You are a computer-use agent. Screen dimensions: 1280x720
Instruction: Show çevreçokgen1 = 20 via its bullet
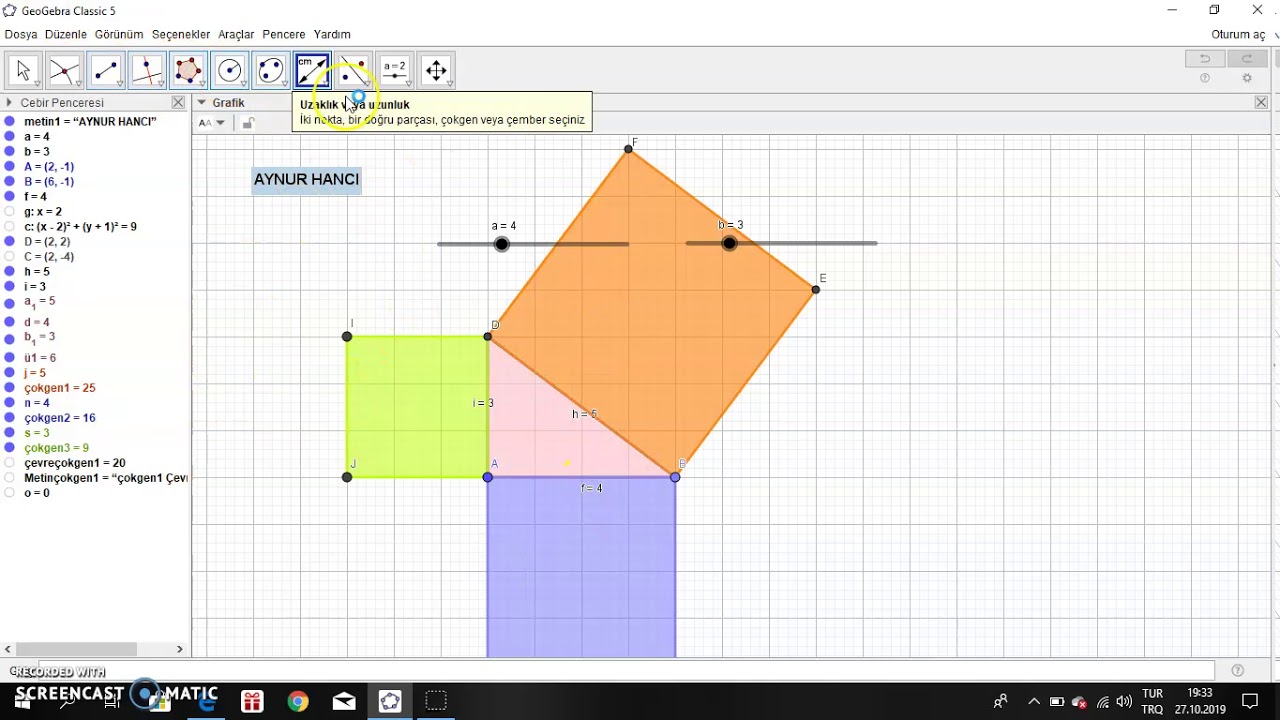point(10,463)
